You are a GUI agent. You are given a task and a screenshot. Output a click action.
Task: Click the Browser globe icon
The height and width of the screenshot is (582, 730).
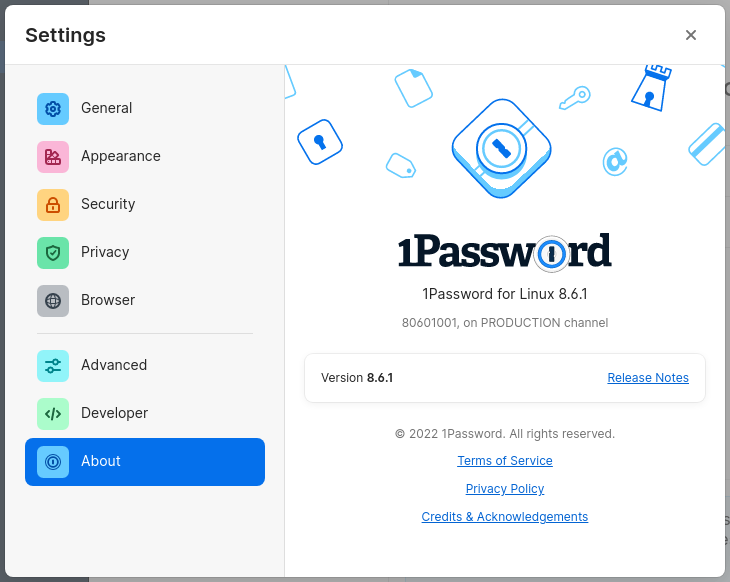[x=53, y=301]
